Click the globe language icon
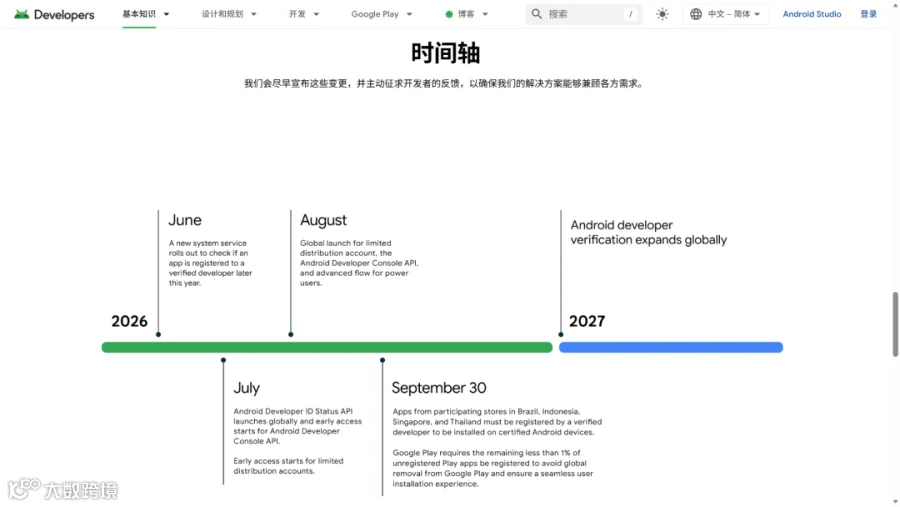Screen dimensions: 900x507 point(696,14)
